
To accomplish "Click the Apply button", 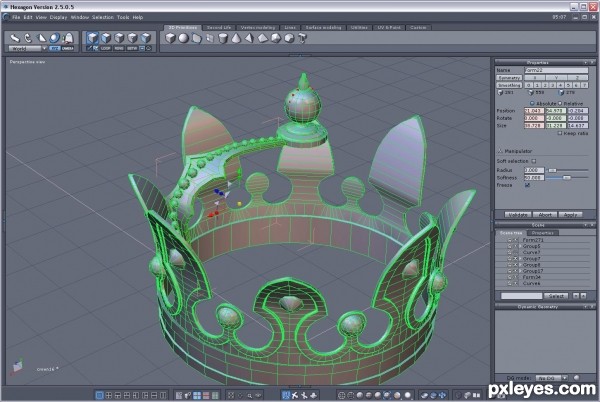I will [571, 215].
